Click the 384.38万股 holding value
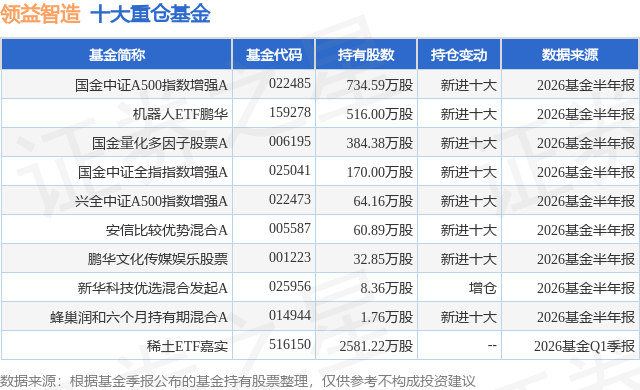Viewport: 640px width, 390px height. pyautogui.click(x=380, y=143)
